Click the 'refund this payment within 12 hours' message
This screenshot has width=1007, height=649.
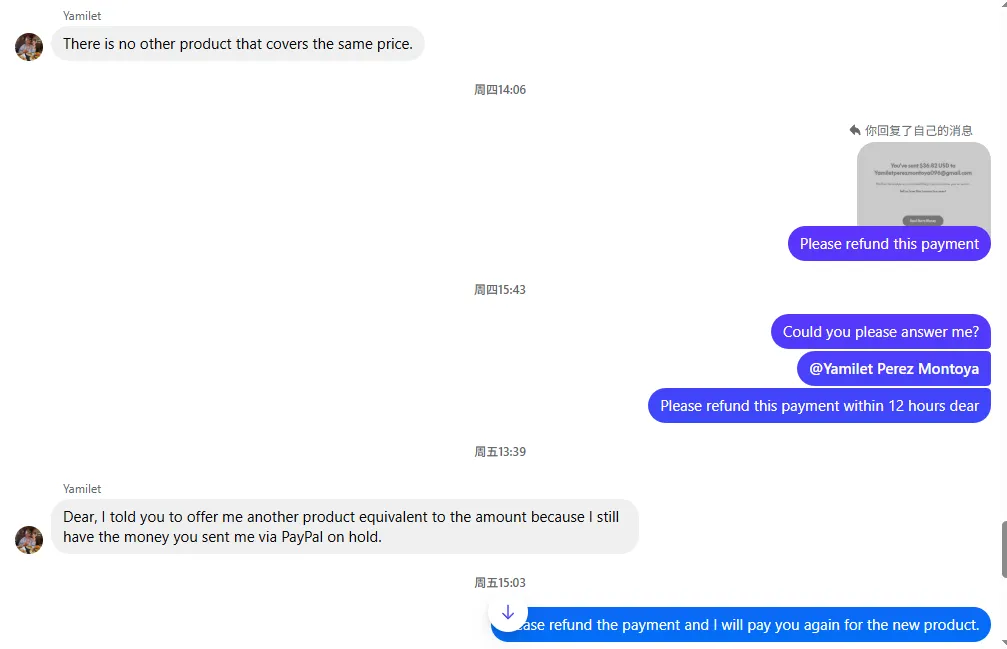click(x=819, y=406)
